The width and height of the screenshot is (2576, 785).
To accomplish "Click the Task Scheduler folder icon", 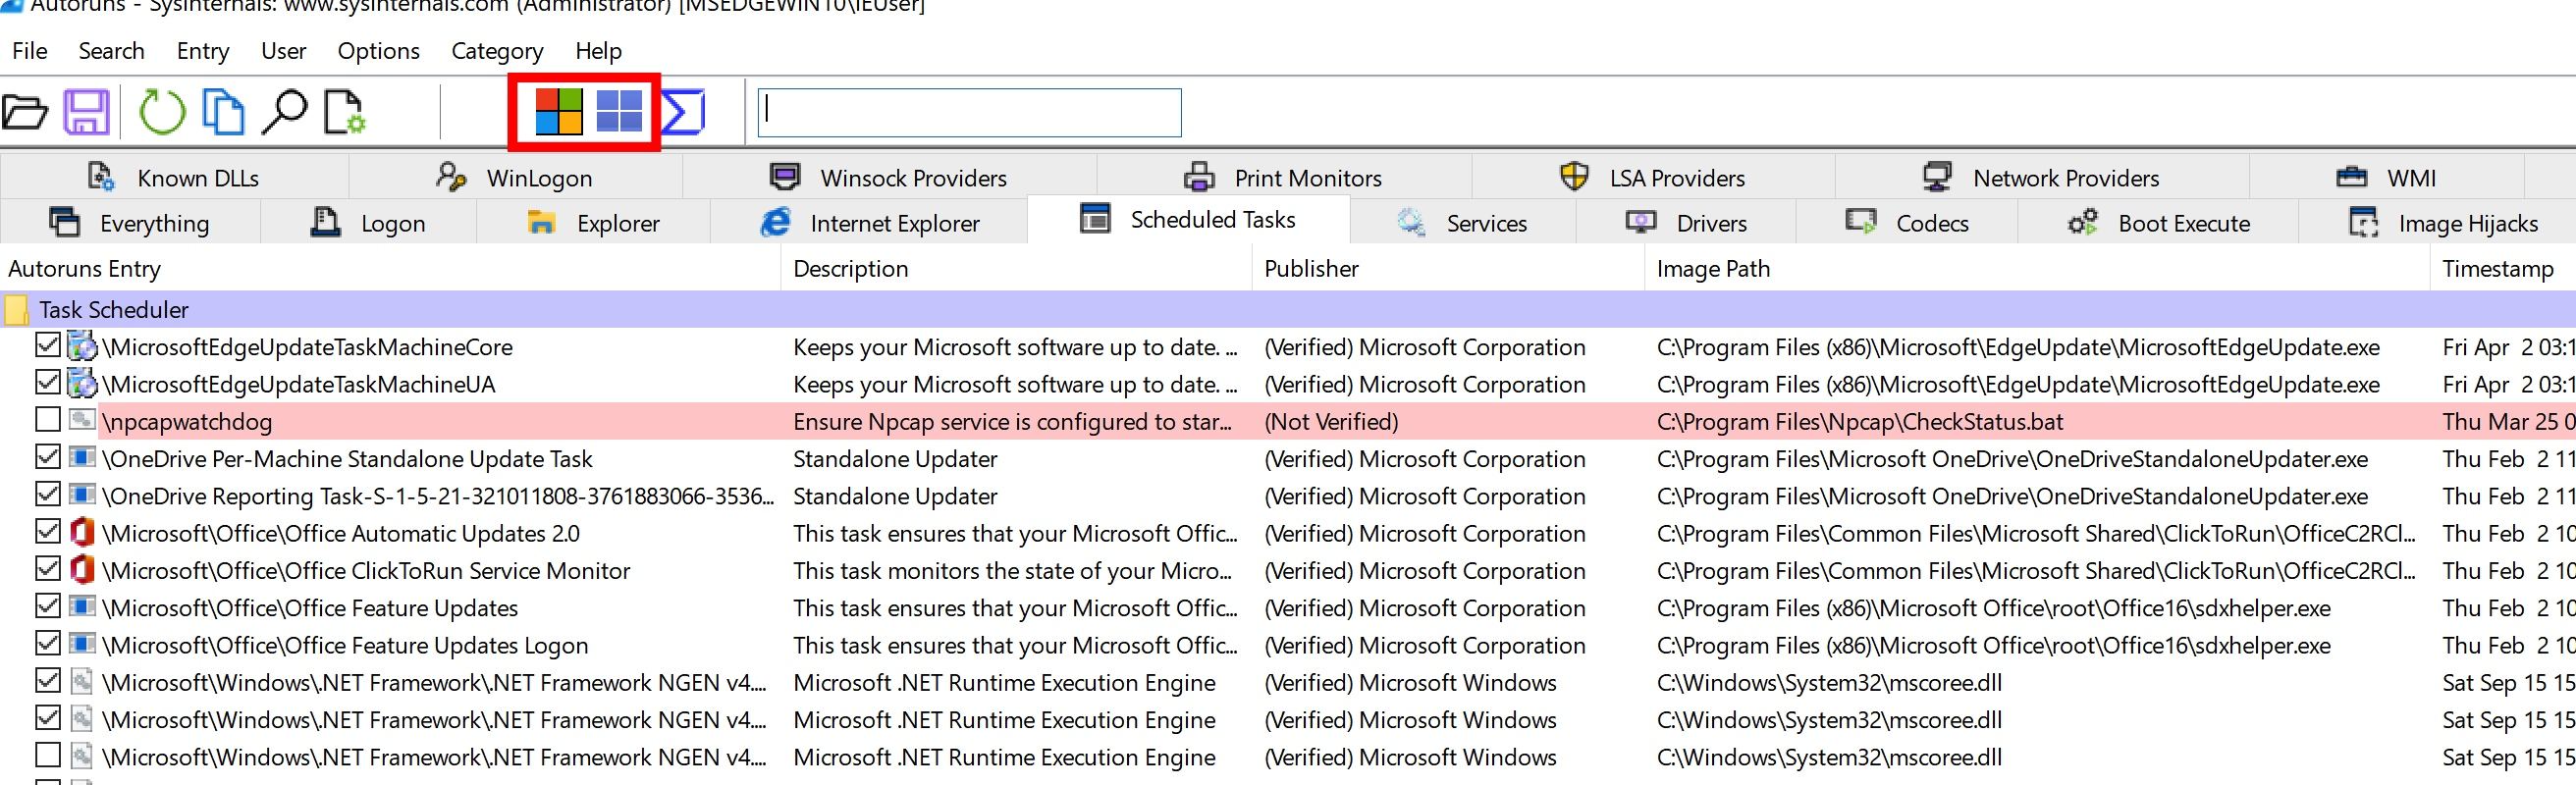I will 16,310.
